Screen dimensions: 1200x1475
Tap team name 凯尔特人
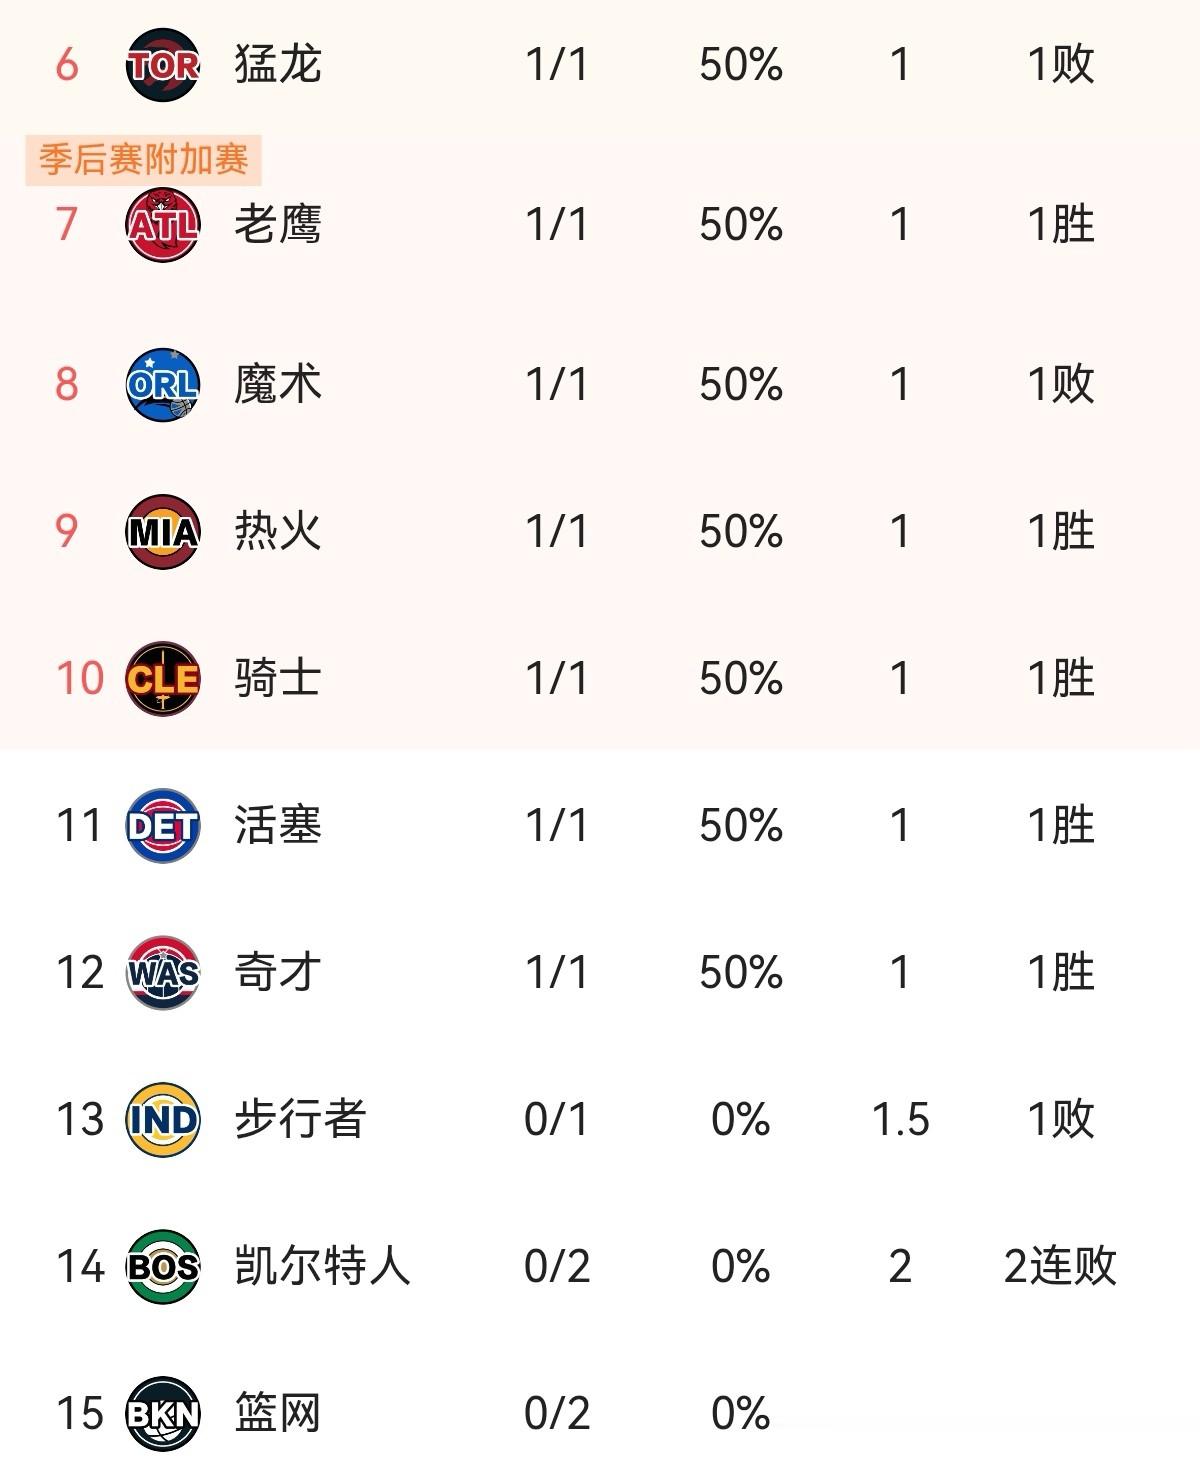click(x=322, y=1266)
